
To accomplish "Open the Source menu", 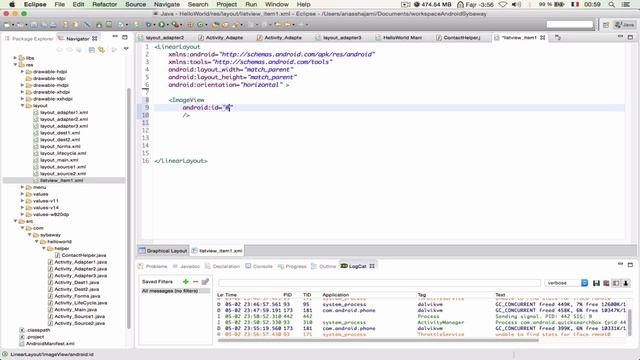I will click(x=136, y=4).
